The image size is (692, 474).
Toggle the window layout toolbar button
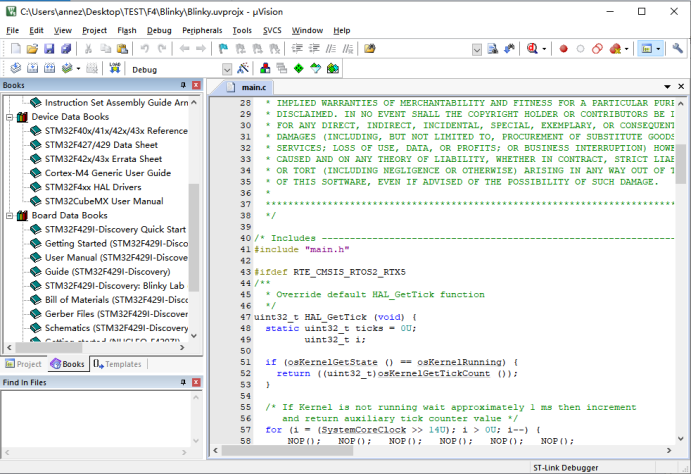click(x=648, y=48)
